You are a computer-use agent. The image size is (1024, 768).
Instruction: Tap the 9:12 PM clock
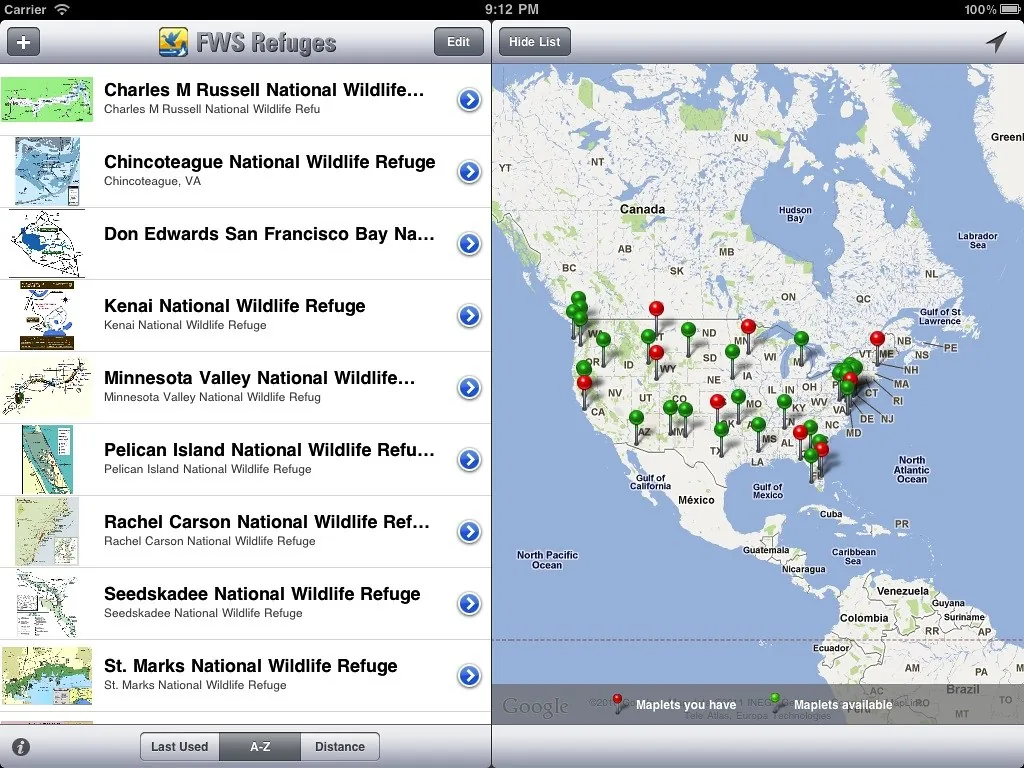(511, 9)
